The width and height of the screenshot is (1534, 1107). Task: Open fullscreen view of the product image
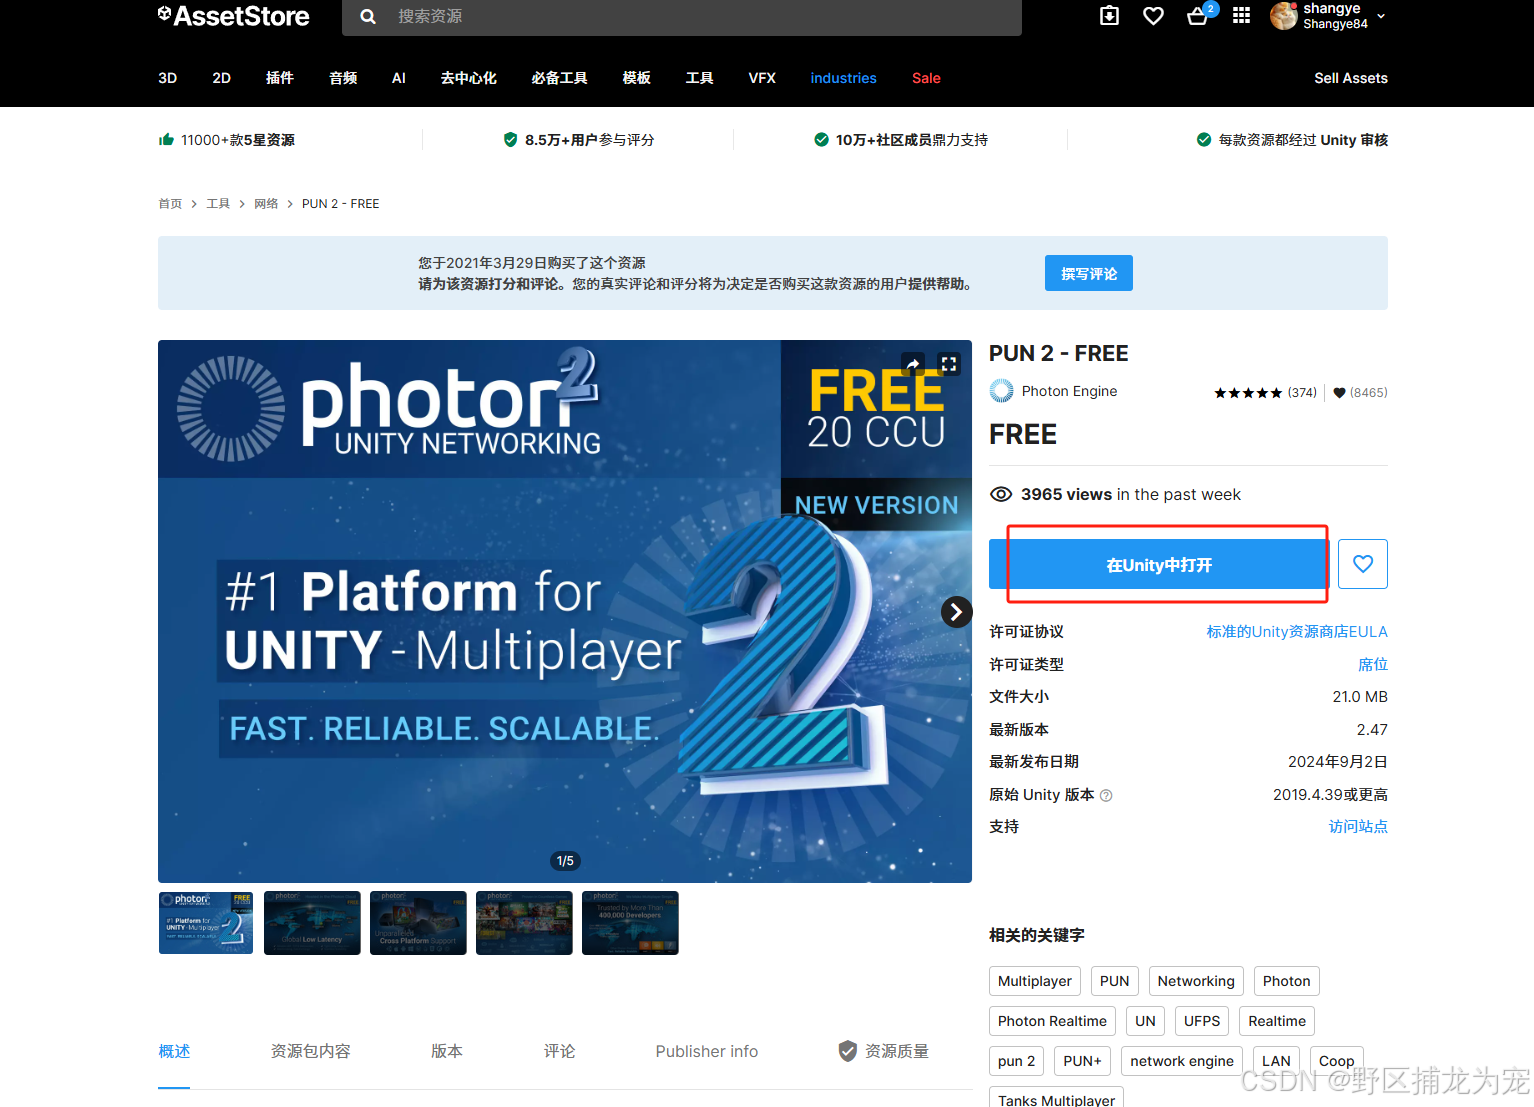tap(949, 364)
